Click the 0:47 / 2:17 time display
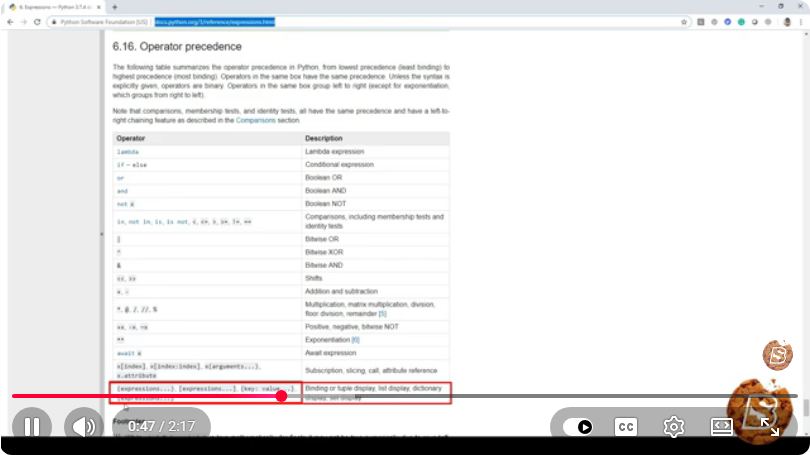 [x=162, y=427]
